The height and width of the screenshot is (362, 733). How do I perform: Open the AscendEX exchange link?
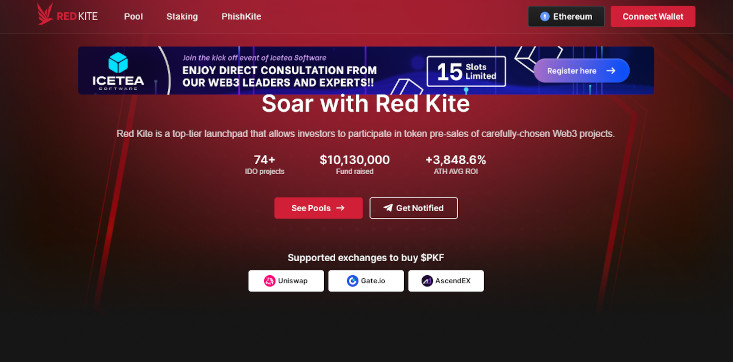point(446,281)
